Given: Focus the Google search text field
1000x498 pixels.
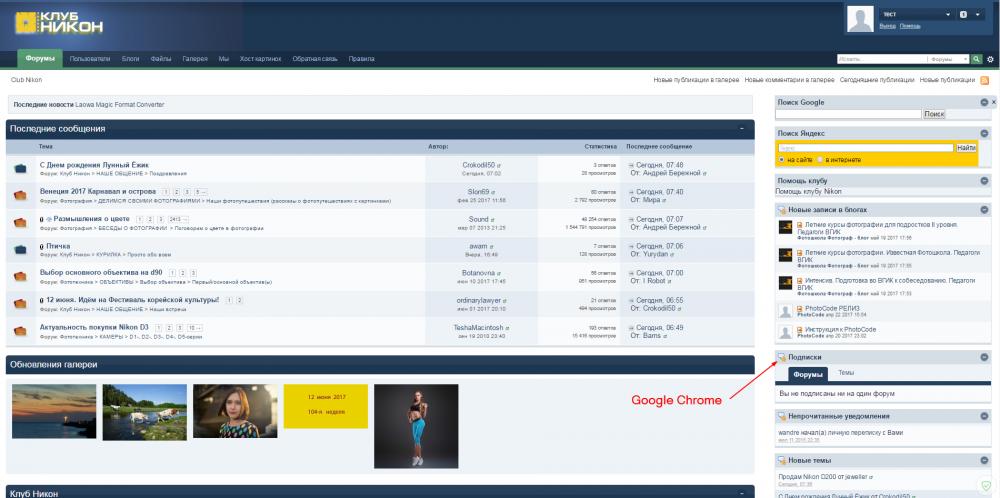Looking at the screenshot, I should [848, 114].
